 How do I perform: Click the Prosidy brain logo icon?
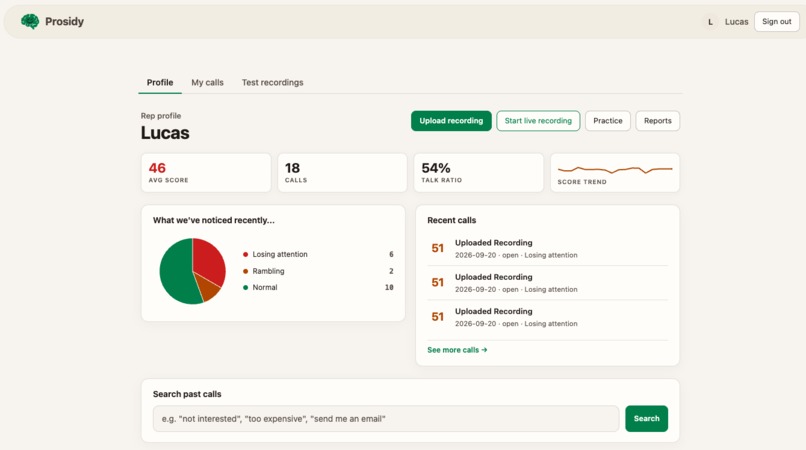tap(30, 21)
